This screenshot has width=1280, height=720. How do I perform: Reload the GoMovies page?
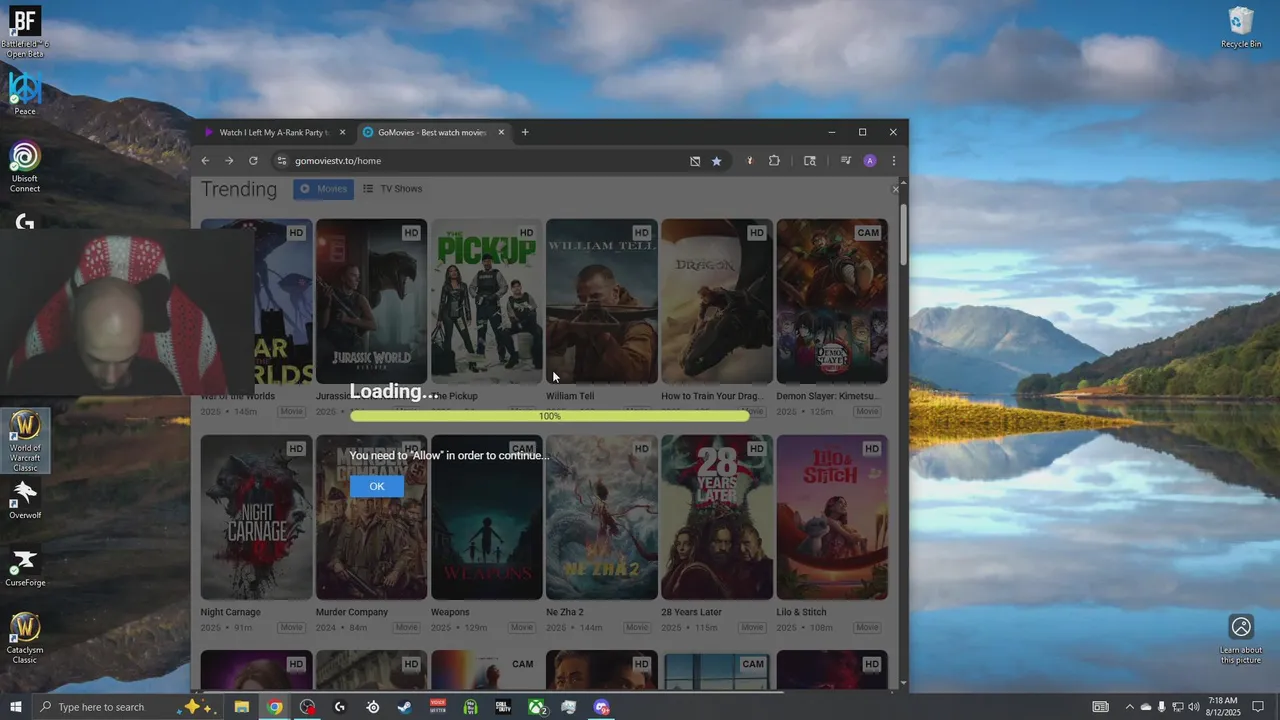pos(253,161)
